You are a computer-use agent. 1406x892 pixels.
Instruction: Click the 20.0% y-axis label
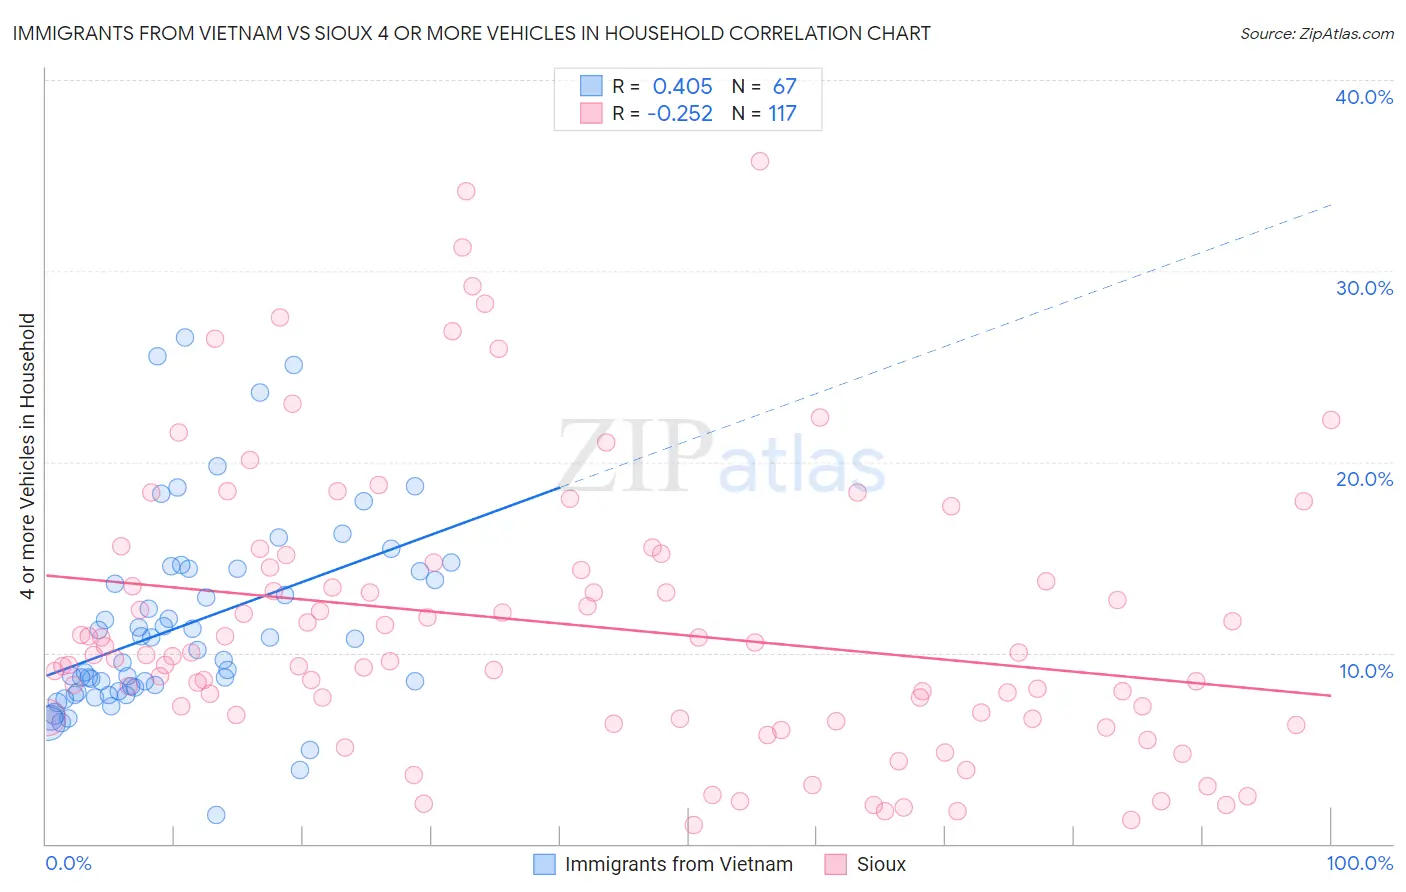point(1364,479)
